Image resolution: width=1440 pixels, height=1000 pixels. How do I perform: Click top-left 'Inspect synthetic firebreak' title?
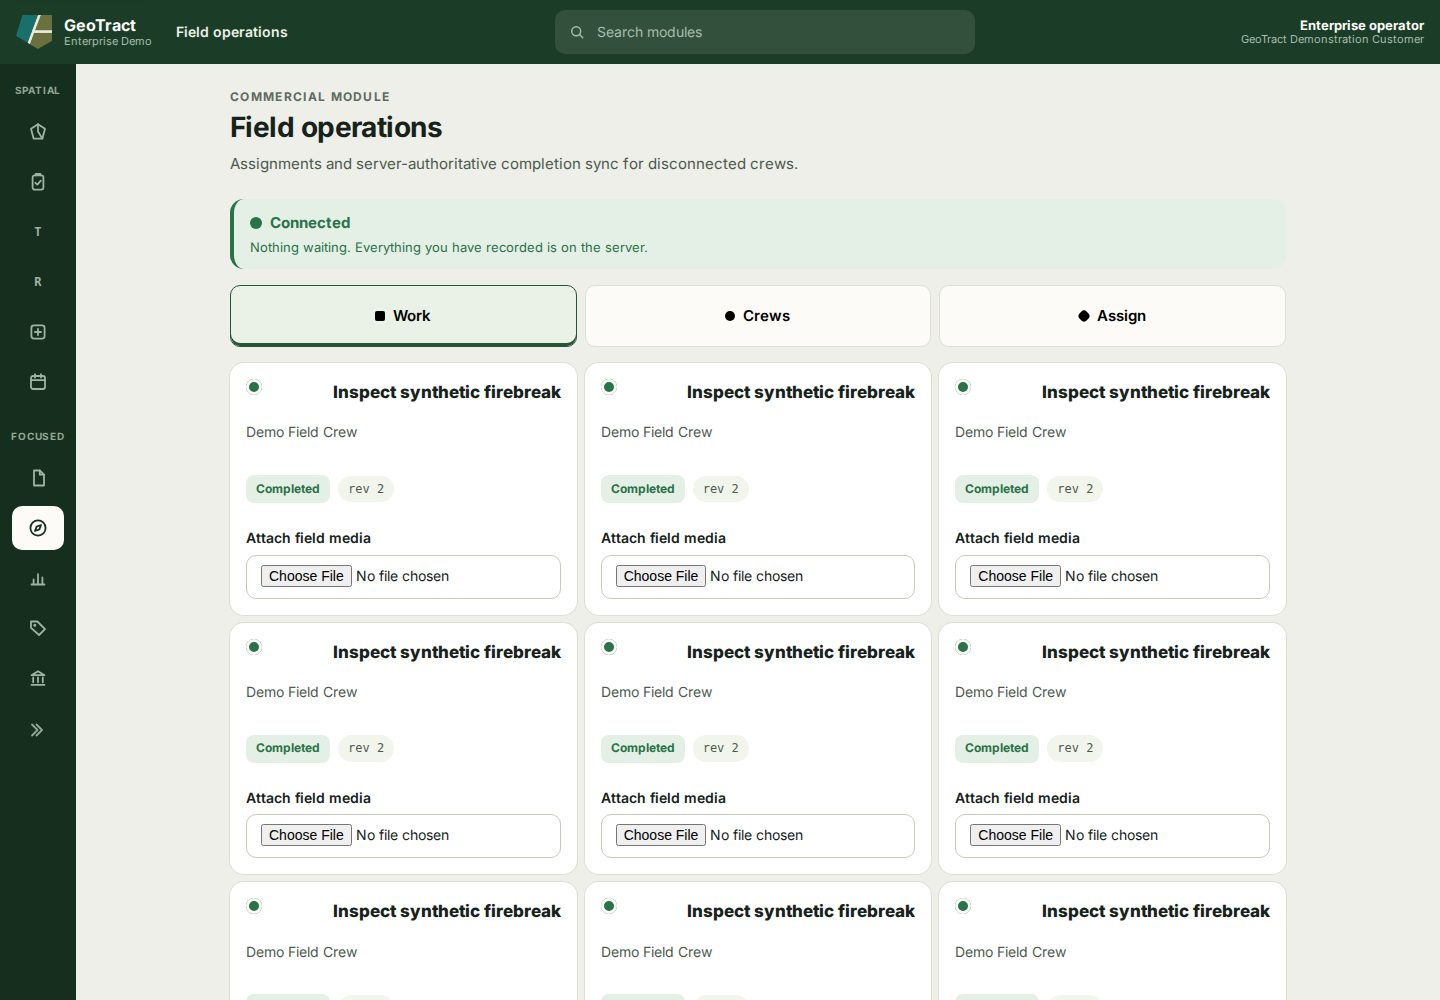pos(447,392)
